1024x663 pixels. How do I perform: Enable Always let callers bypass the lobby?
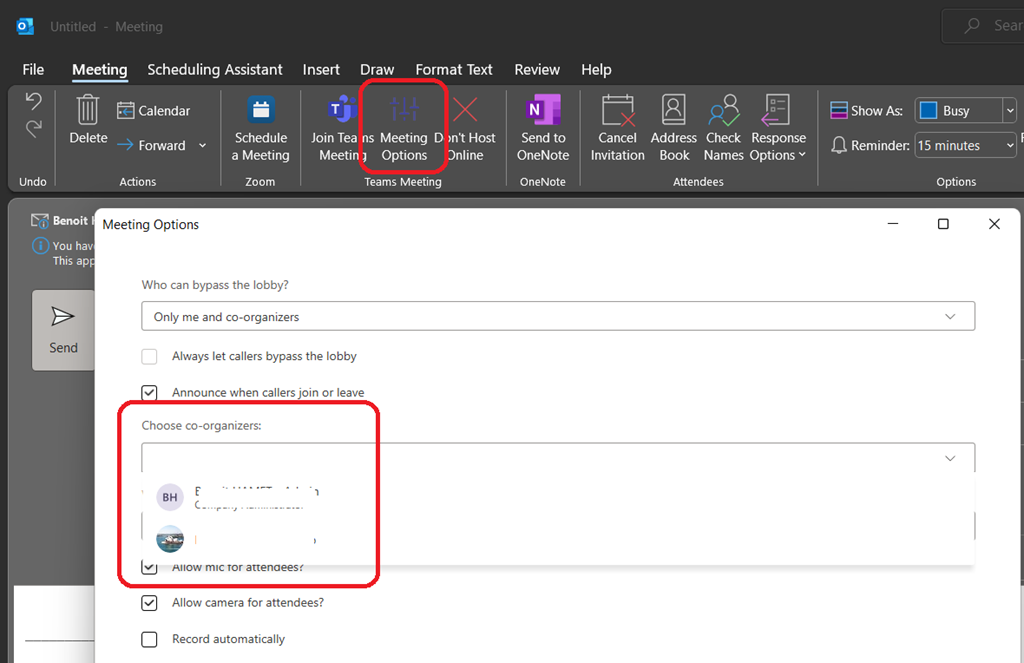tap(150, 356)
